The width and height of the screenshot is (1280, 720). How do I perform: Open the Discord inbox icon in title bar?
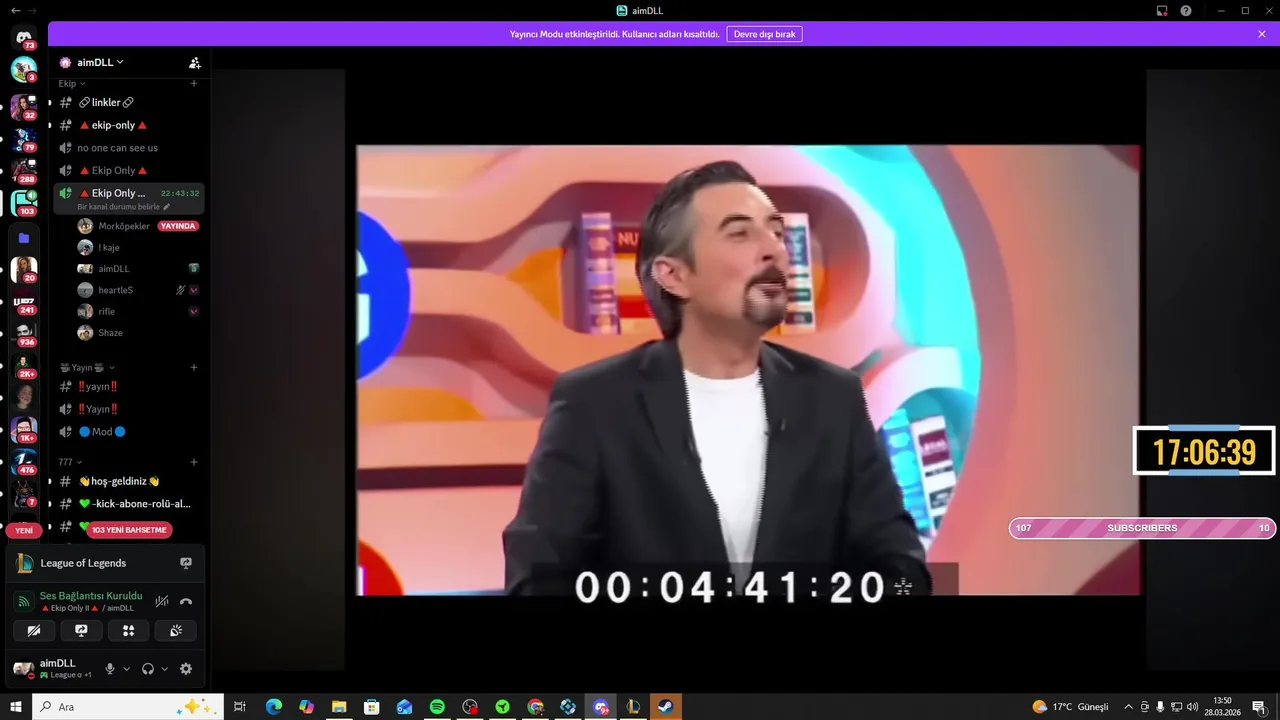point(1162,11)
